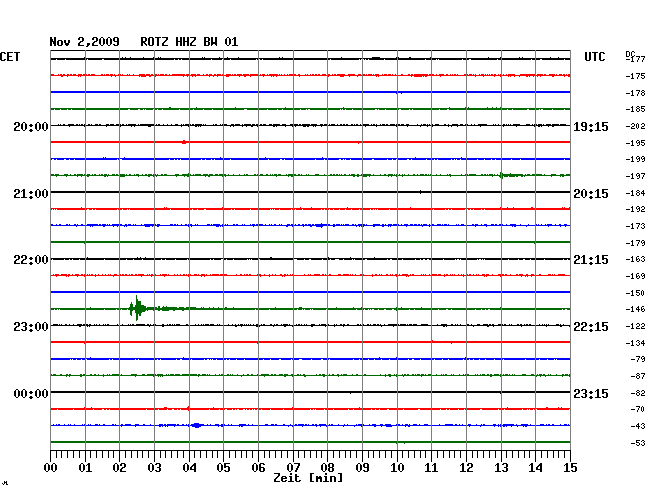
Task: Click the DC offset value "-82"
Action: coord(638,393)
